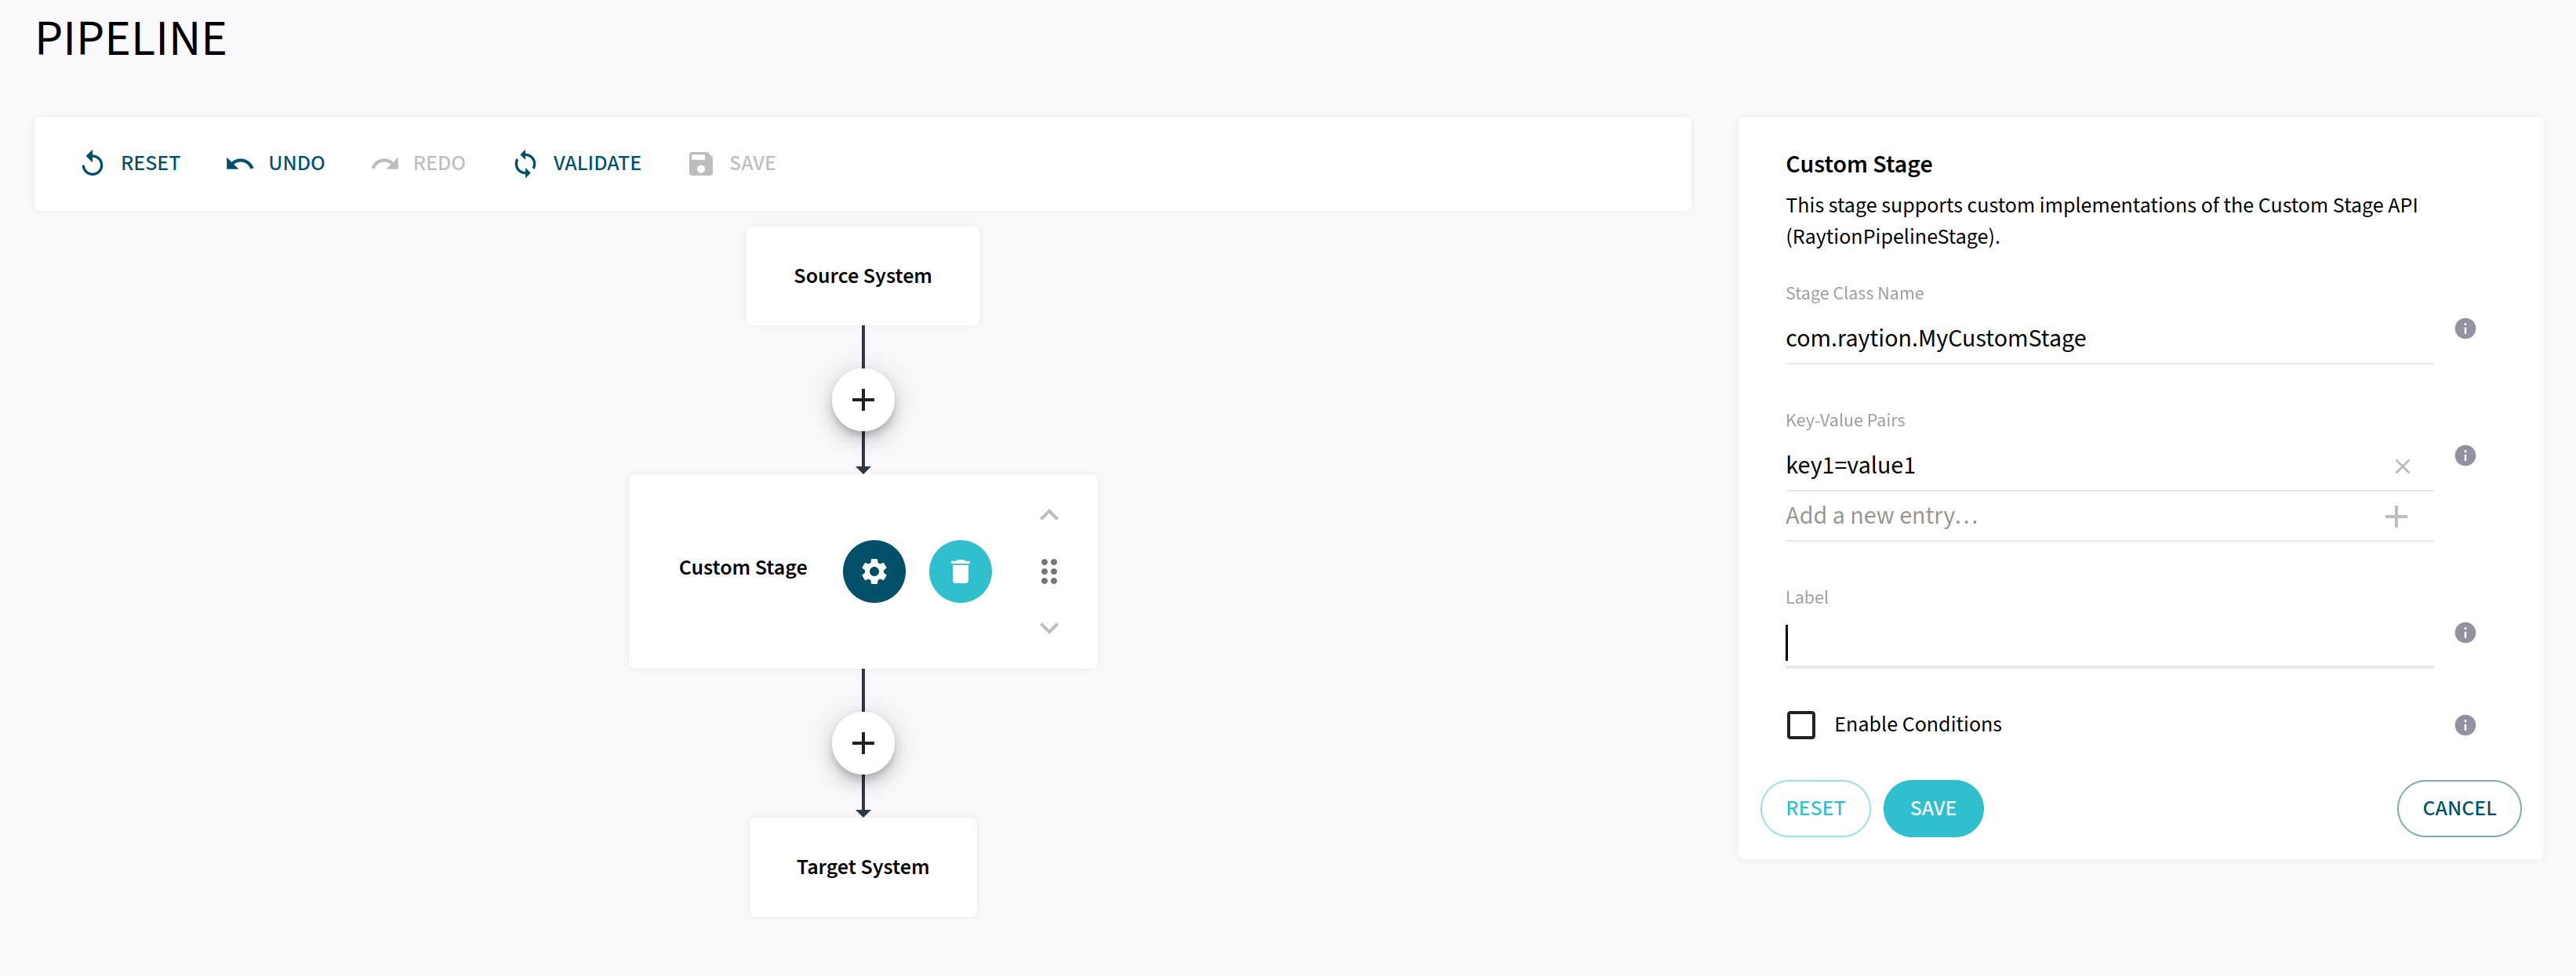
Task: Move Custom Stage up with chevron
Action: (1048, 515)
